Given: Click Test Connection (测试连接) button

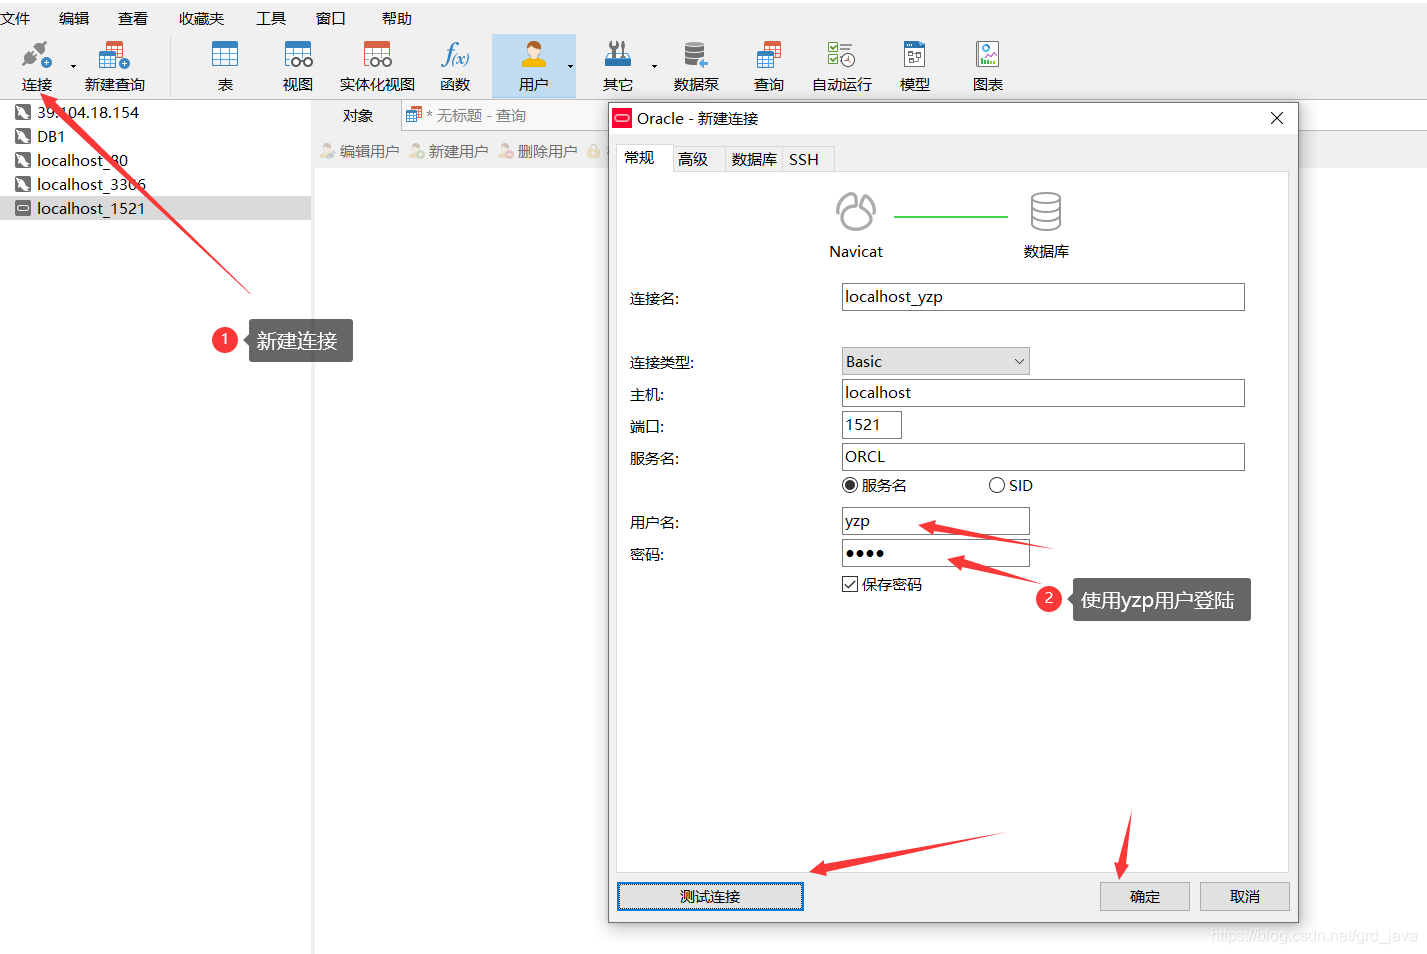Looking at the screenshot, I should click(710, 896).
